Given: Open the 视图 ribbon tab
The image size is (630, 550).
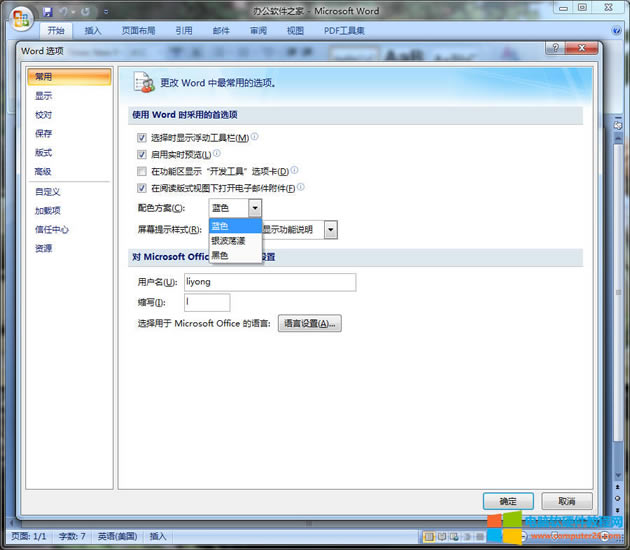Looking at the screenshot, I should [295, 31].
